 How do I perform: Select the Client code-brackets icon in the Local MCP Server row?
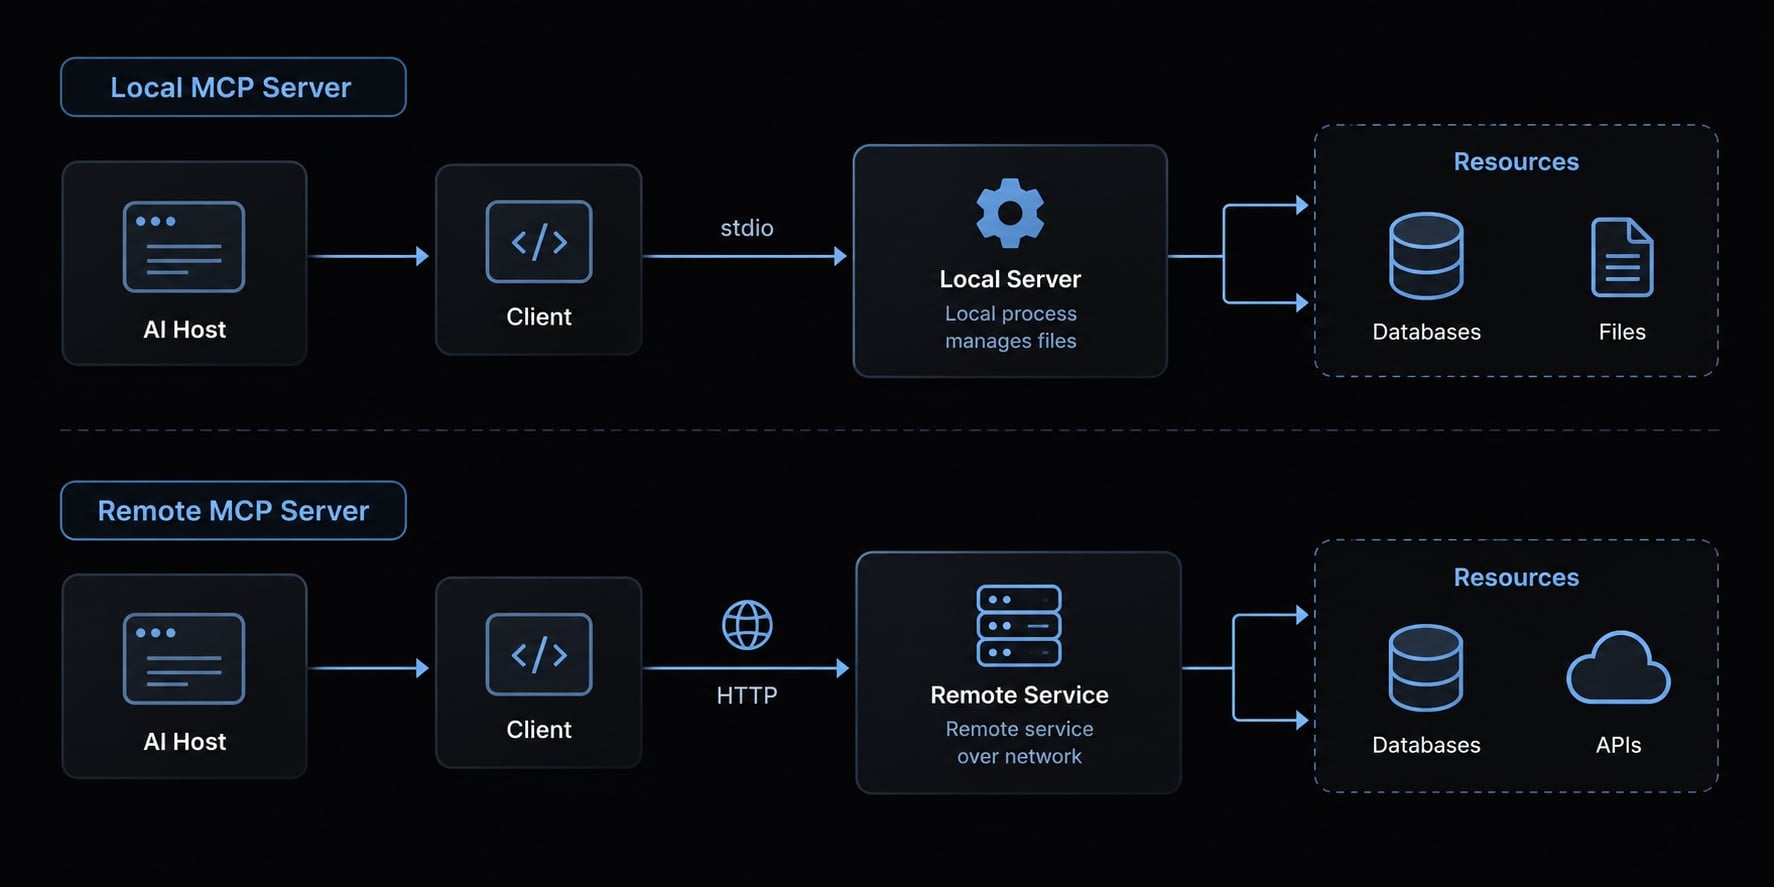click(539, 242)
